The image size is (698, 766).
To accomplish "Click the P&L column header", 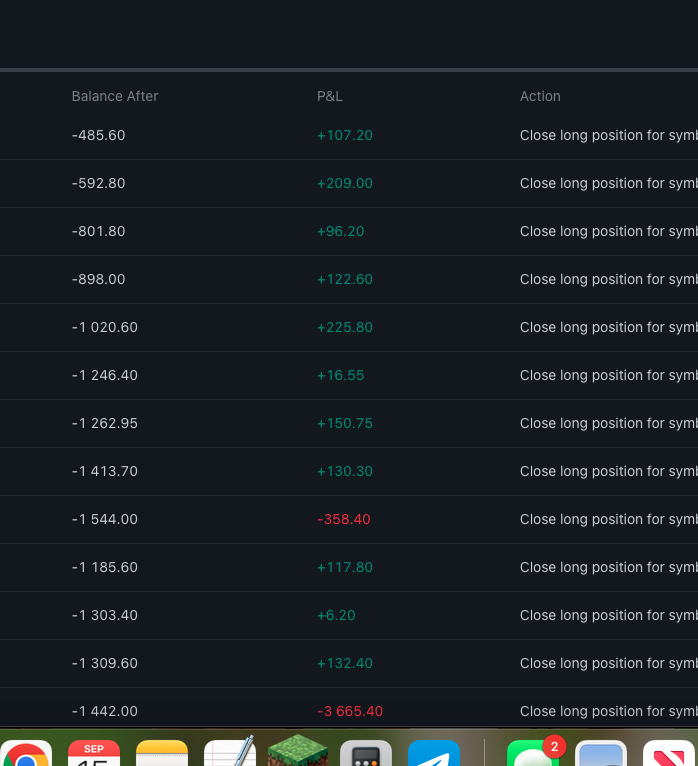I will 330,96.
